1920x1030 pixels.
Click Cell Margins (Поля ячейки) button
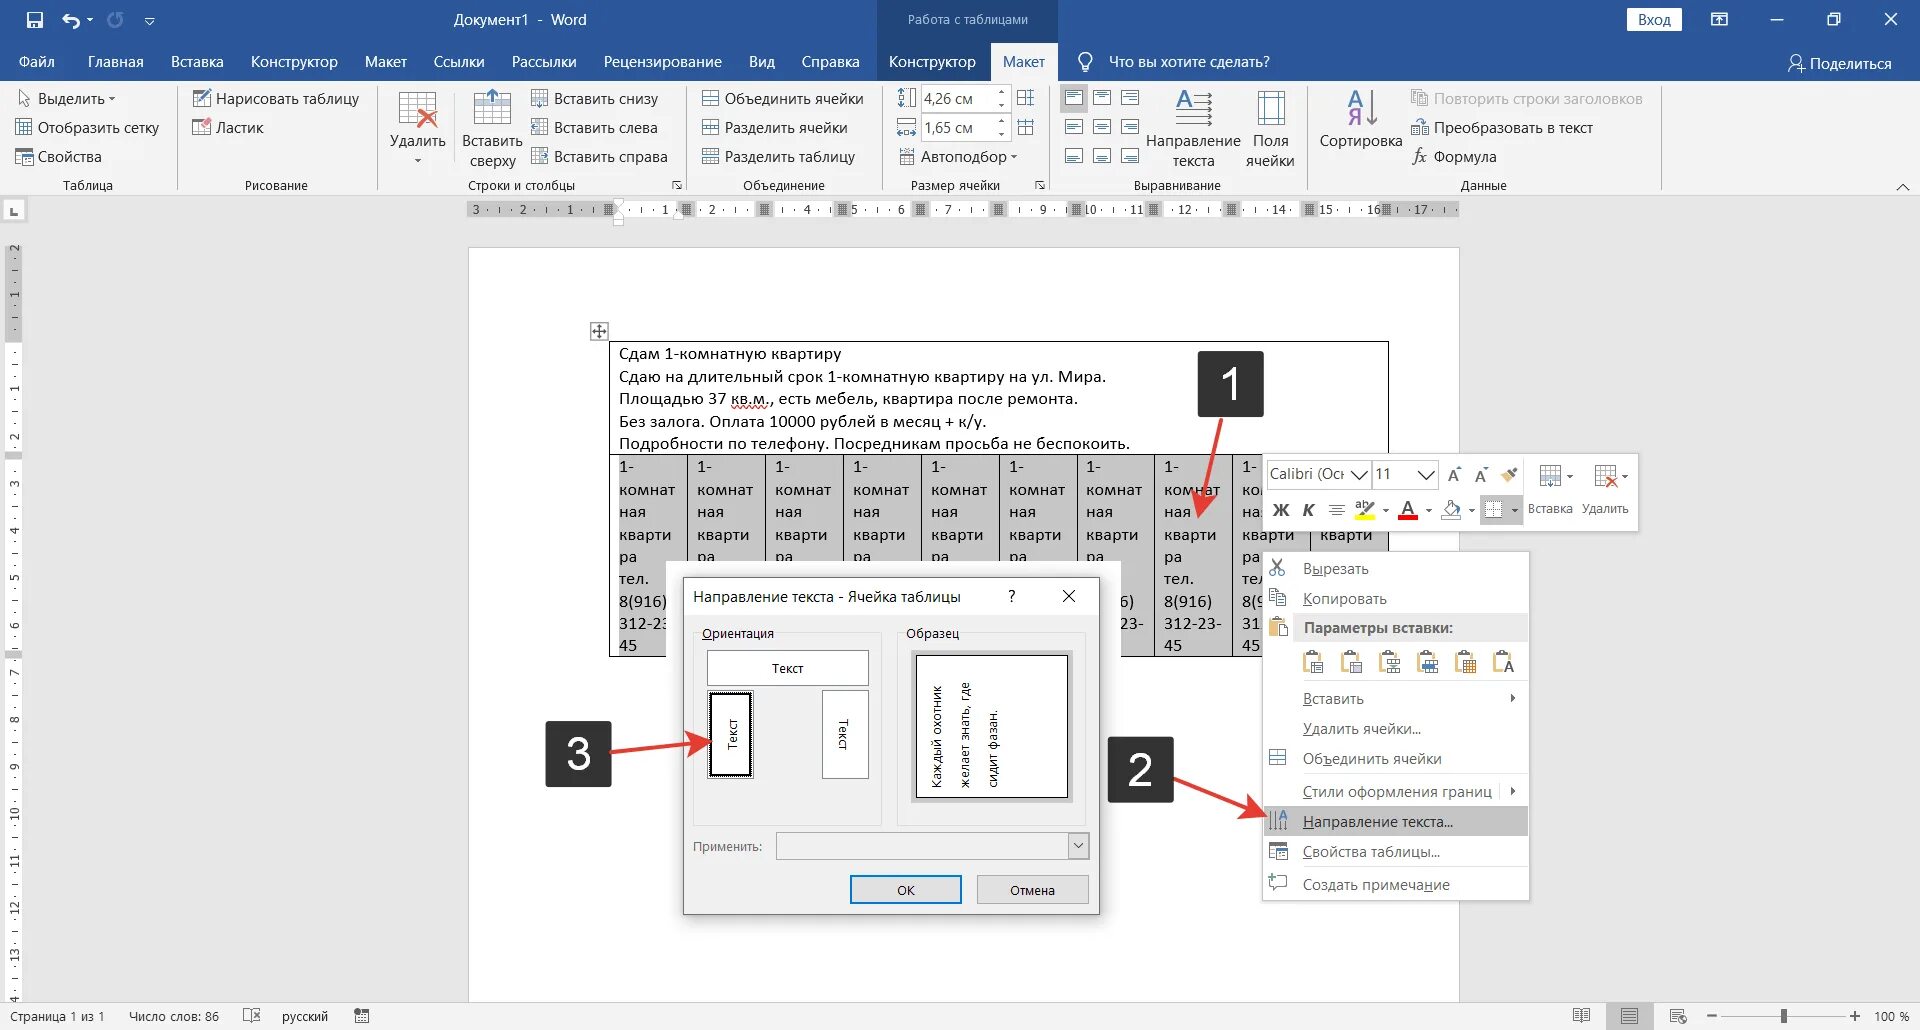[1270, 130]
